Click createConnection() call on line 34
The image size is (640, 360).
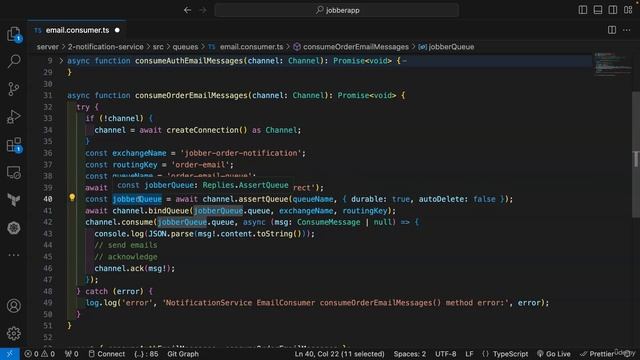point(207,130)
